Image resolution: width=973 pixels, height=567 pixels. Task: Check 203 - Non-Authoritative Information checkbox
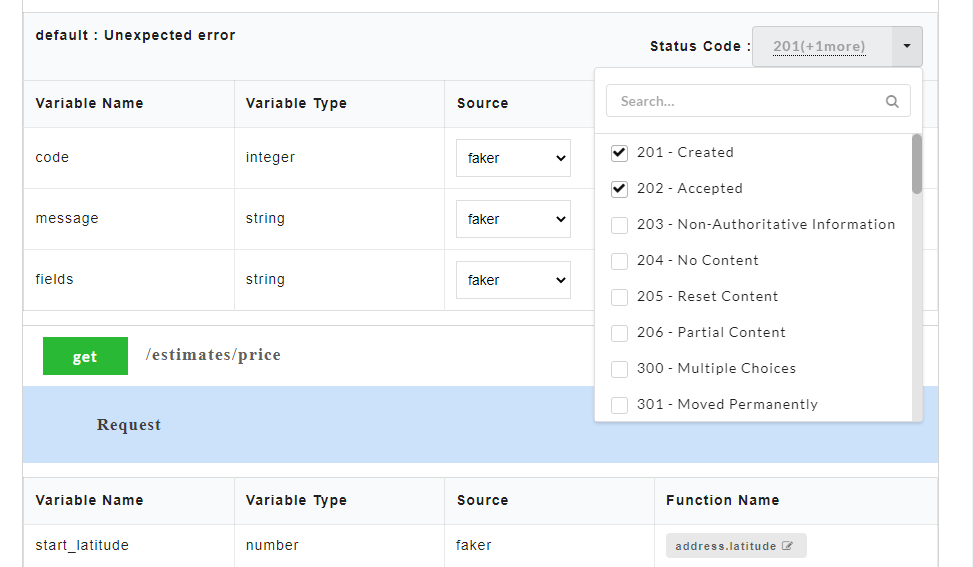point(619,225)
